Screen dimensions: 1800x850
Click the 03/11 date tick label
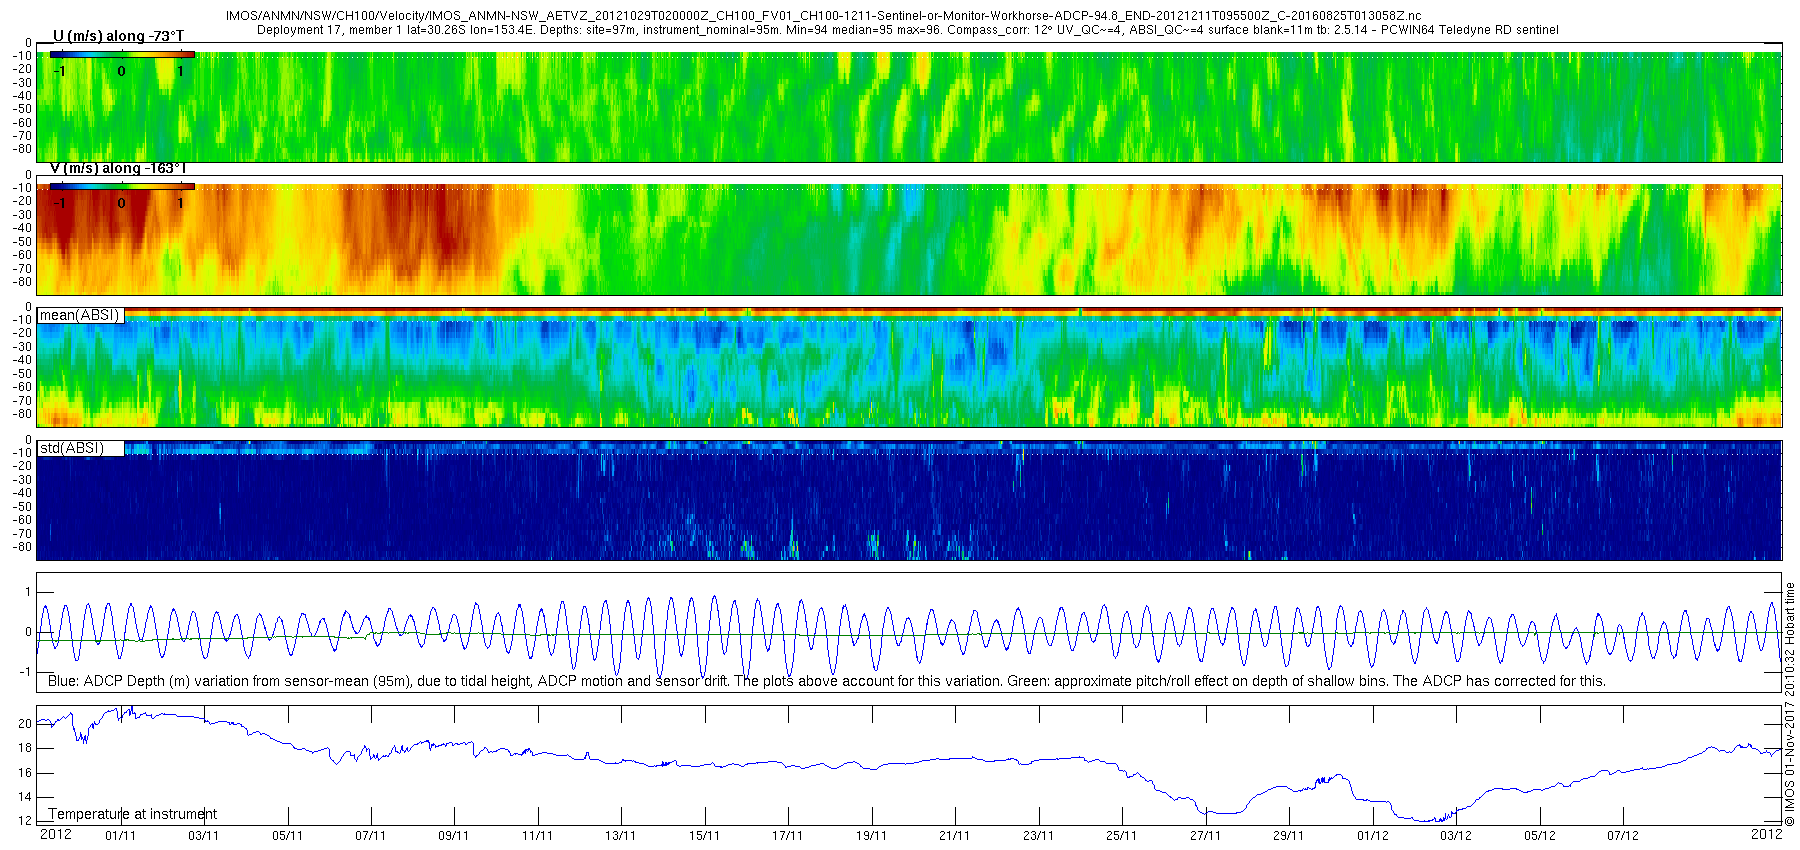click(204, 835)
